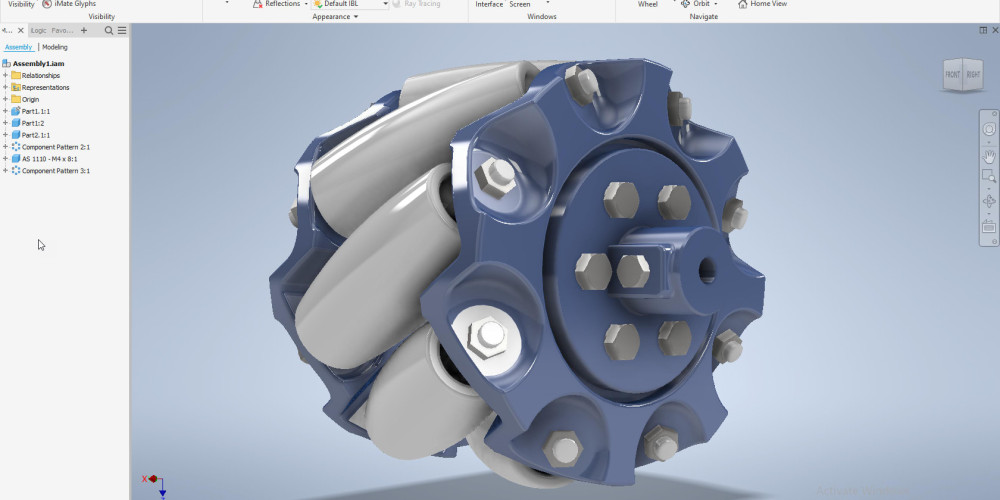
Task: Click the Full Navigation Wheel button
Action: 648,4
